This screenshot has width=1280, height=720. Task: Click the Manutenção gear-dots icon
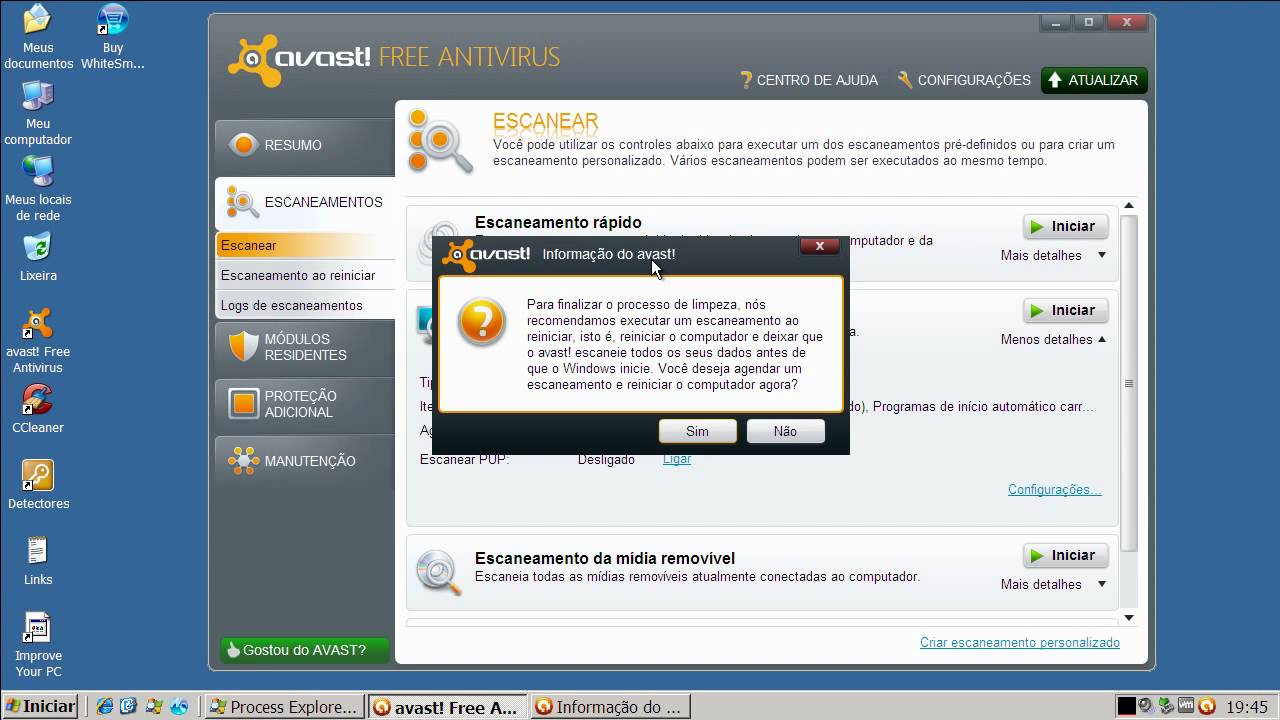[244, 461]
